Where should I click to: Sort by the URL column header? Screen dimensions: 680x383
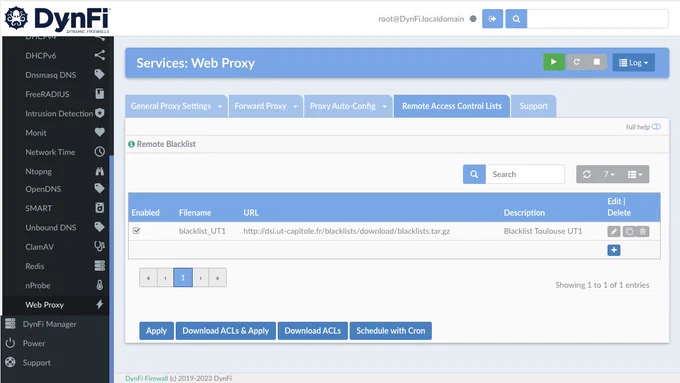(x=251, y=213)
